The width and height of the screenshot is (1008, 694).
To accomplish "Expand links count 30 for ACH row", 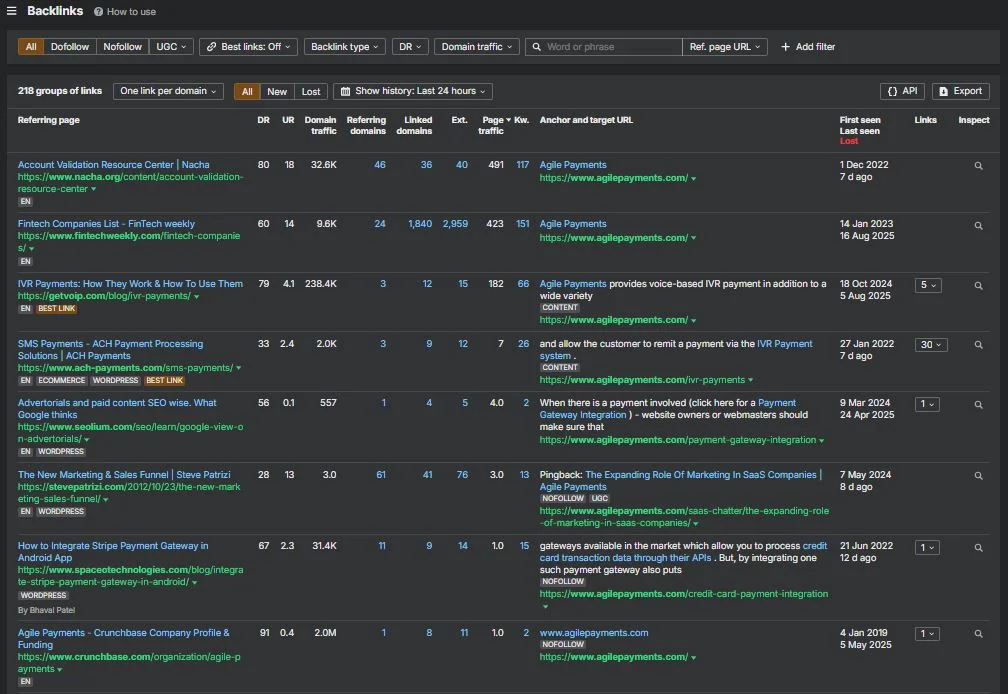I will pos(931,345).
